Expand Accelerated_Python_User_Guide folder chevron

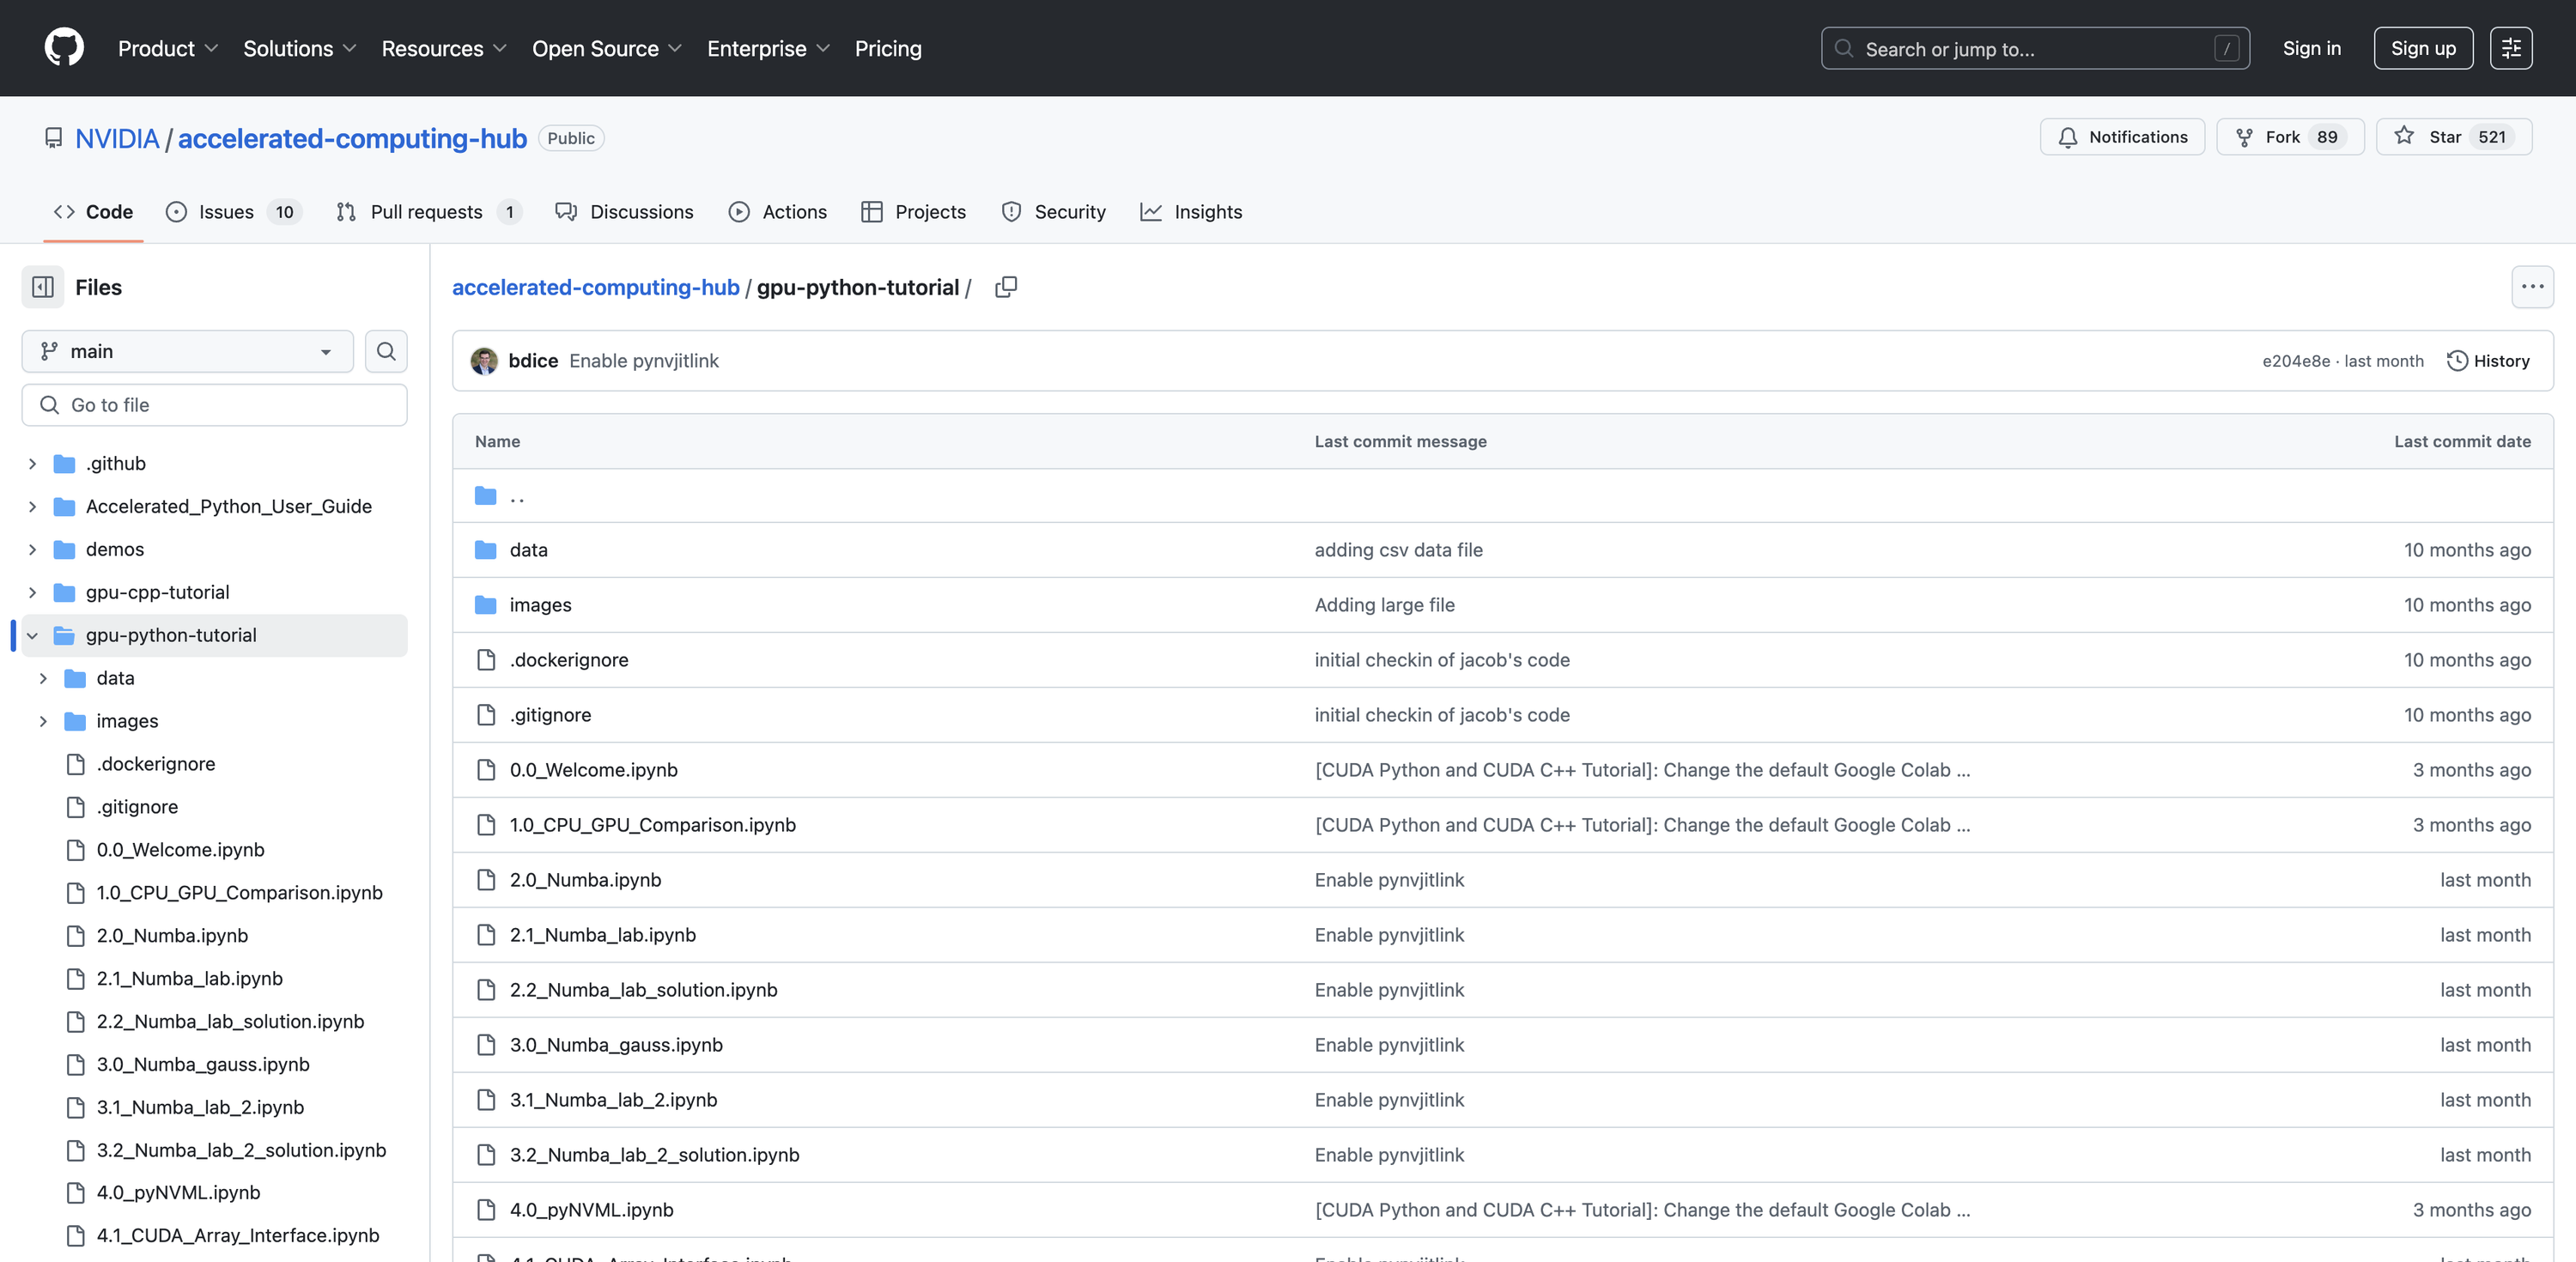click(x=32, y=507)
